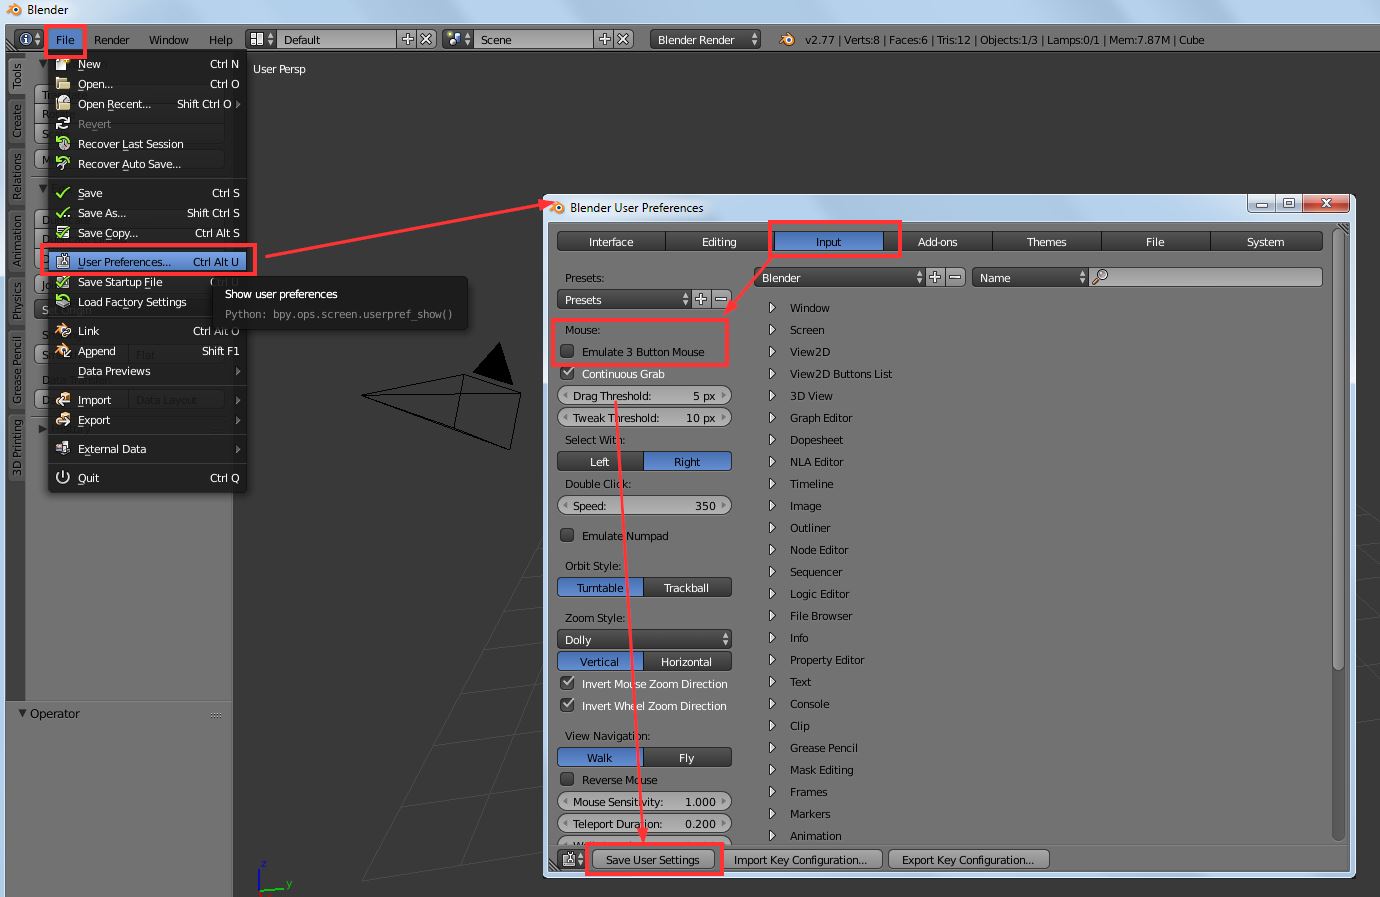The height and width of the screenshot is (897, 1380).
Task: Open the Blender Render engine dropdown
Action: coord(705,39)
